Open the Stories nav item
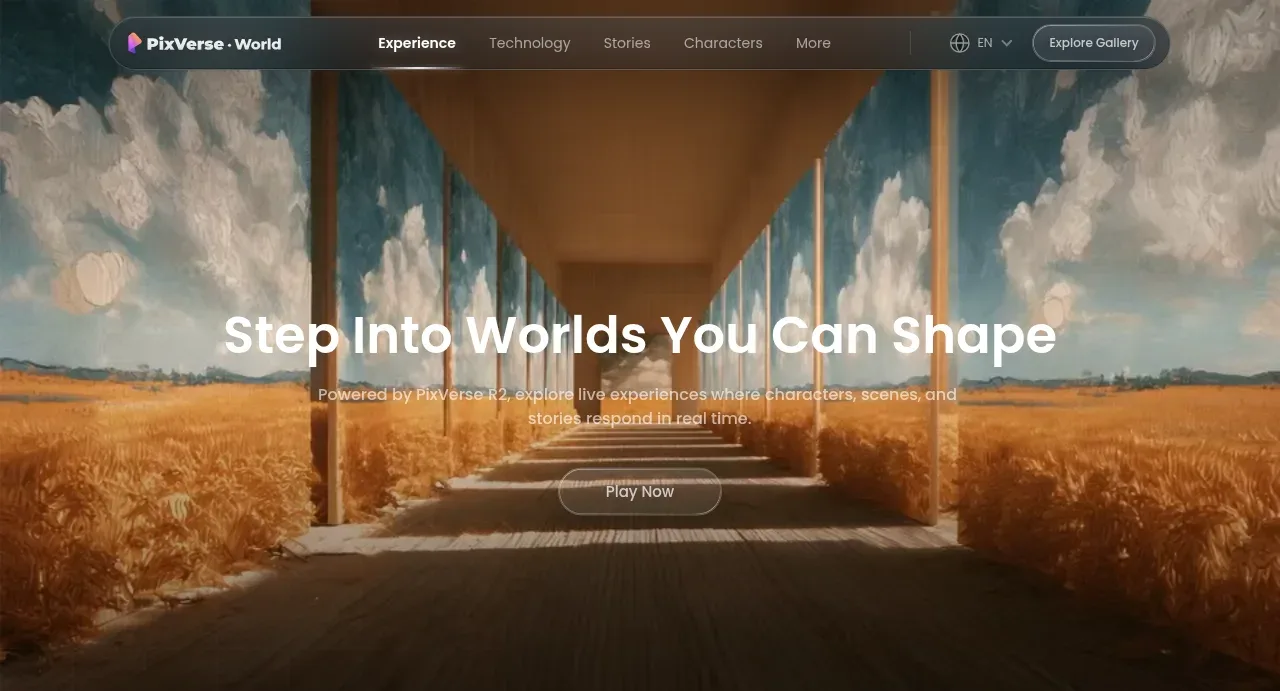Screen dimensions: 1280x691 coord(627,43)
